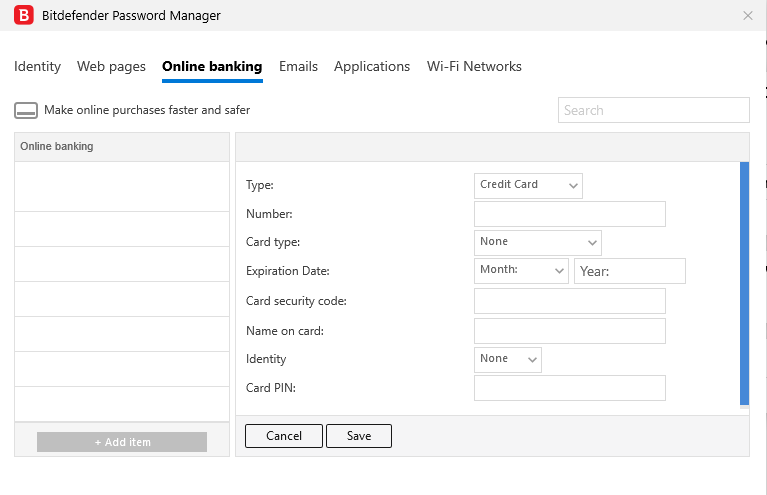Open the Identity dropdown in the form

click(x=507, y=359)
